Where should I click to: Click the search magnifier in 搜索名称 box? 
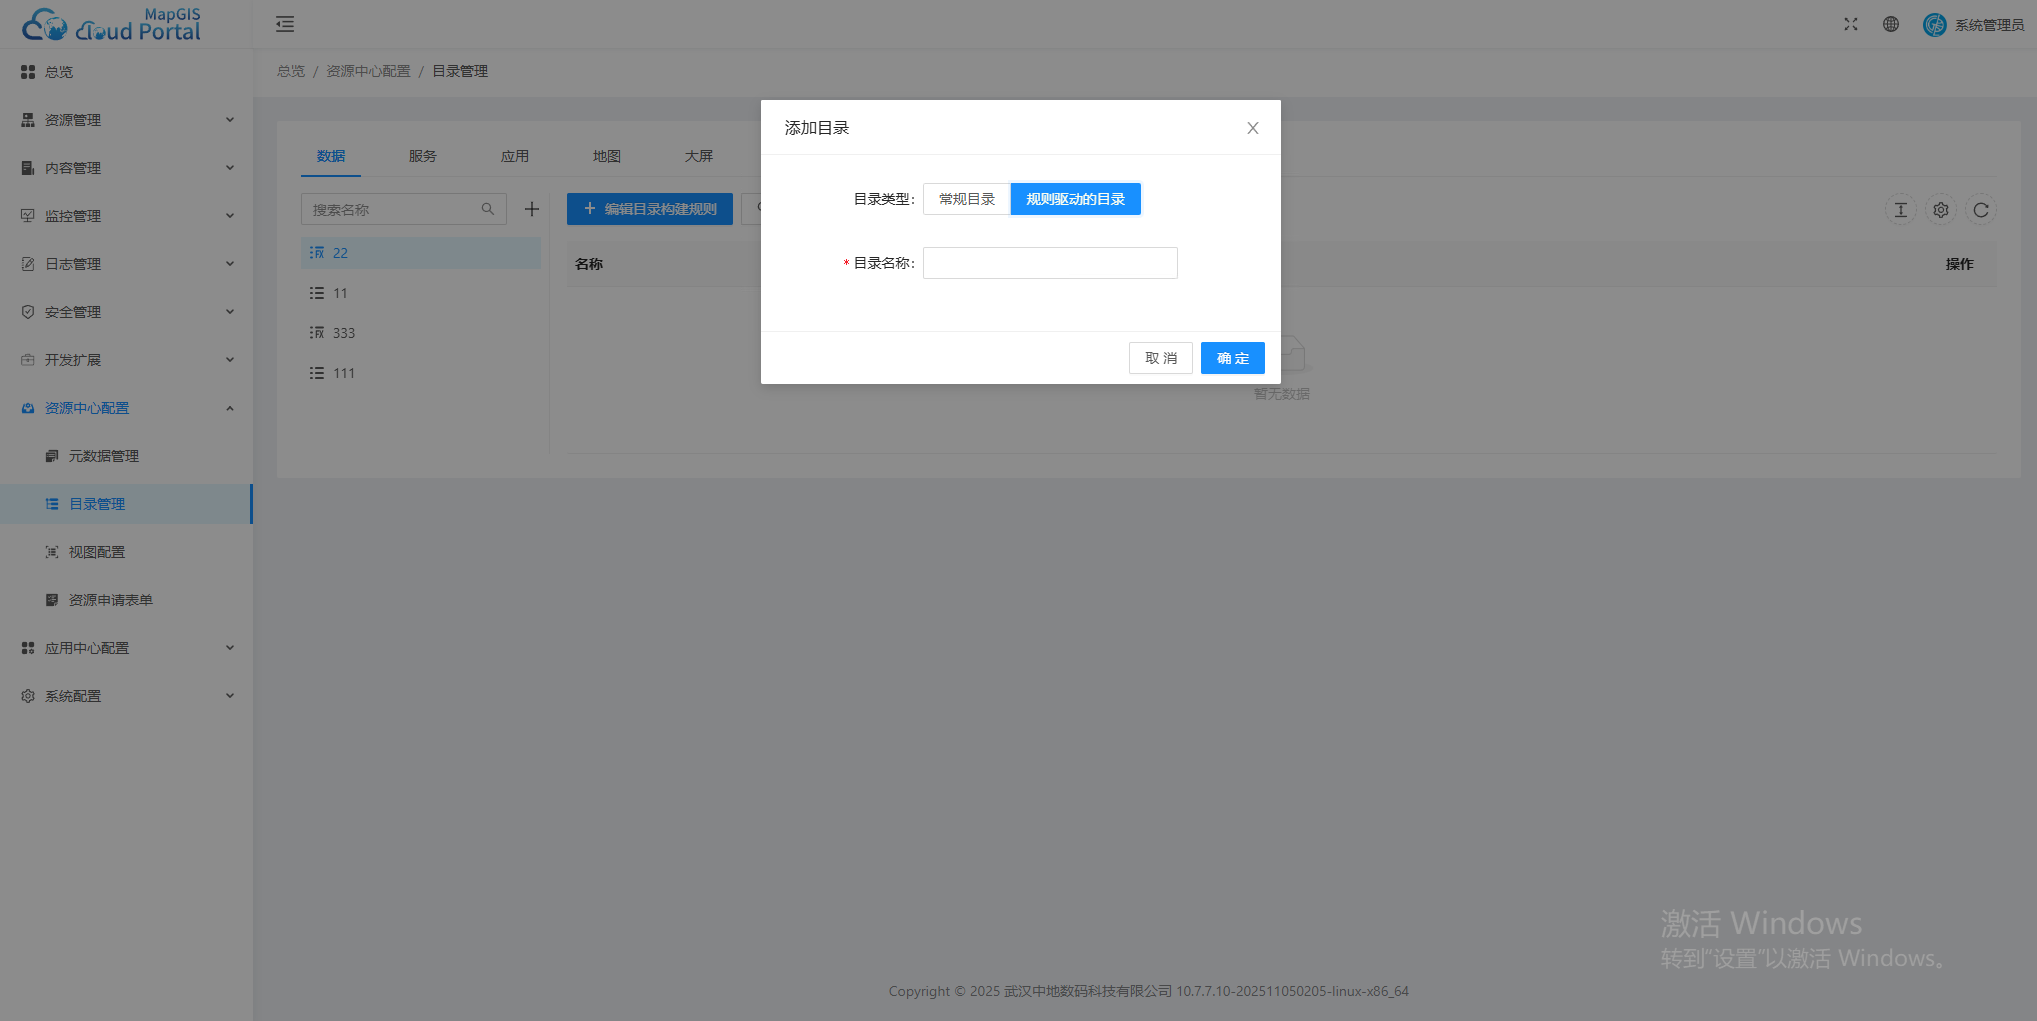pyautogui.click(x=488, y=209)
